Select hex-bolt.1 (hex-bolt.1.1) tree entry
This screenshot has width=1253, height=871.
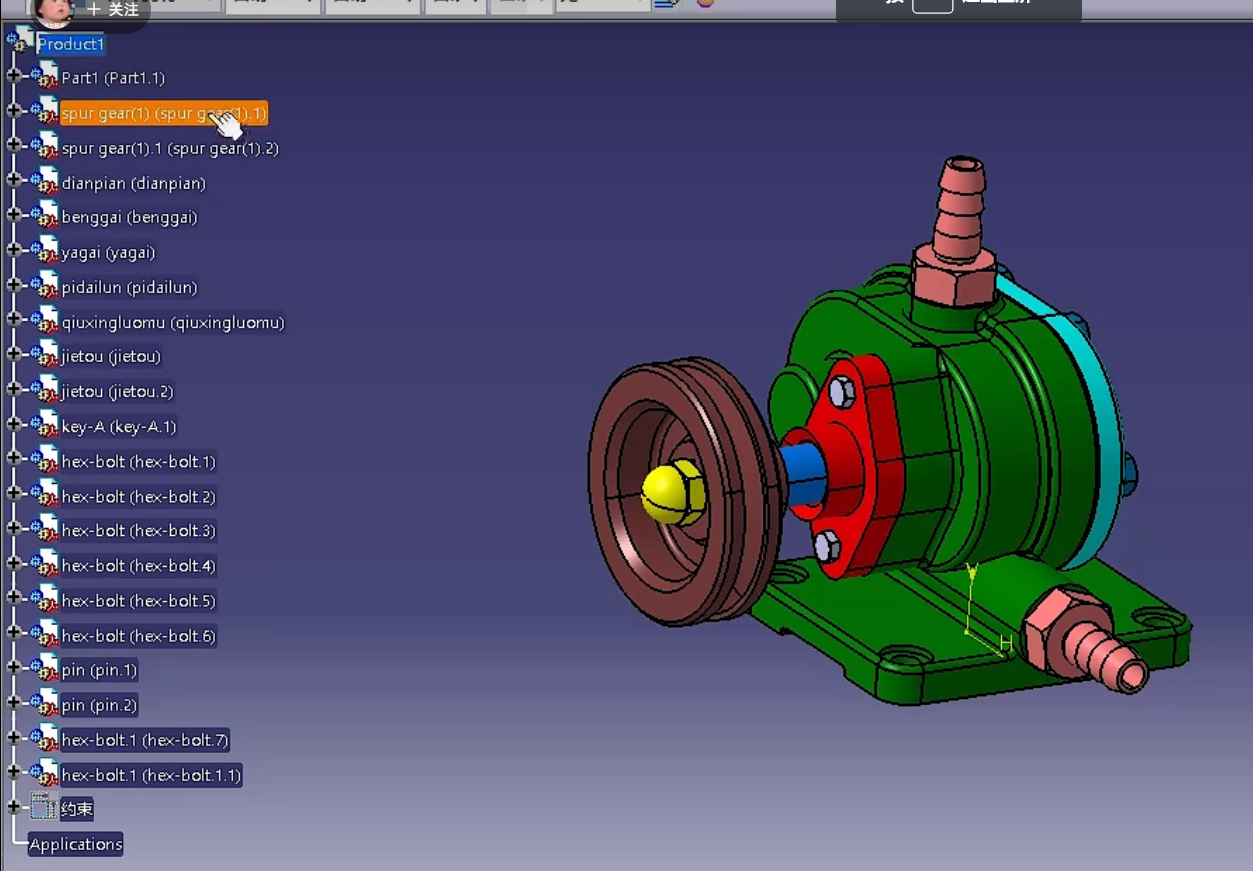(x=151, y=775)
